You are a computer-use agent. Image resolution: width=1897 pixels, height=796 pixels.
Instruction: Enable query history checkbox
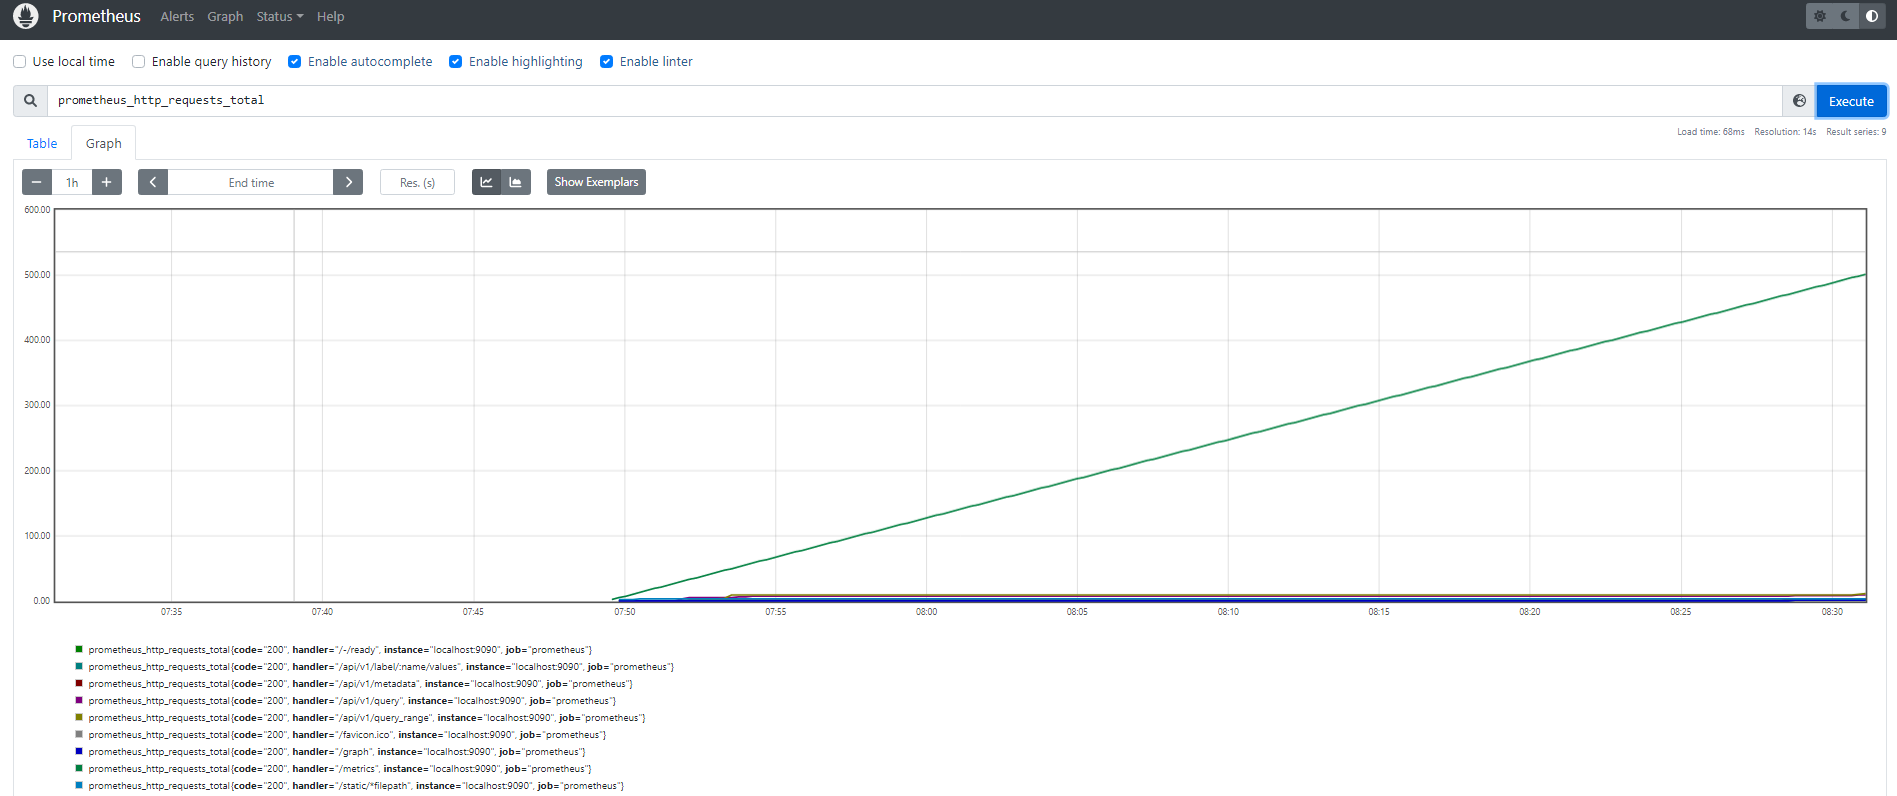[139, 62]
